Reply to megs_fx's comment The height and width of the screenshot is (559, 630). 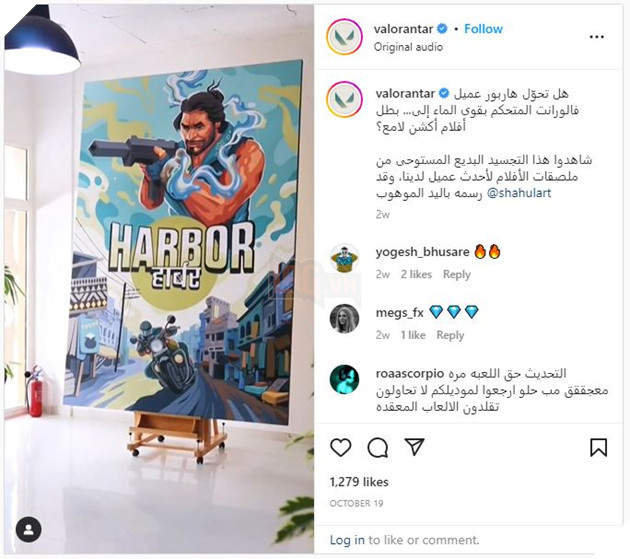(450, 335)
